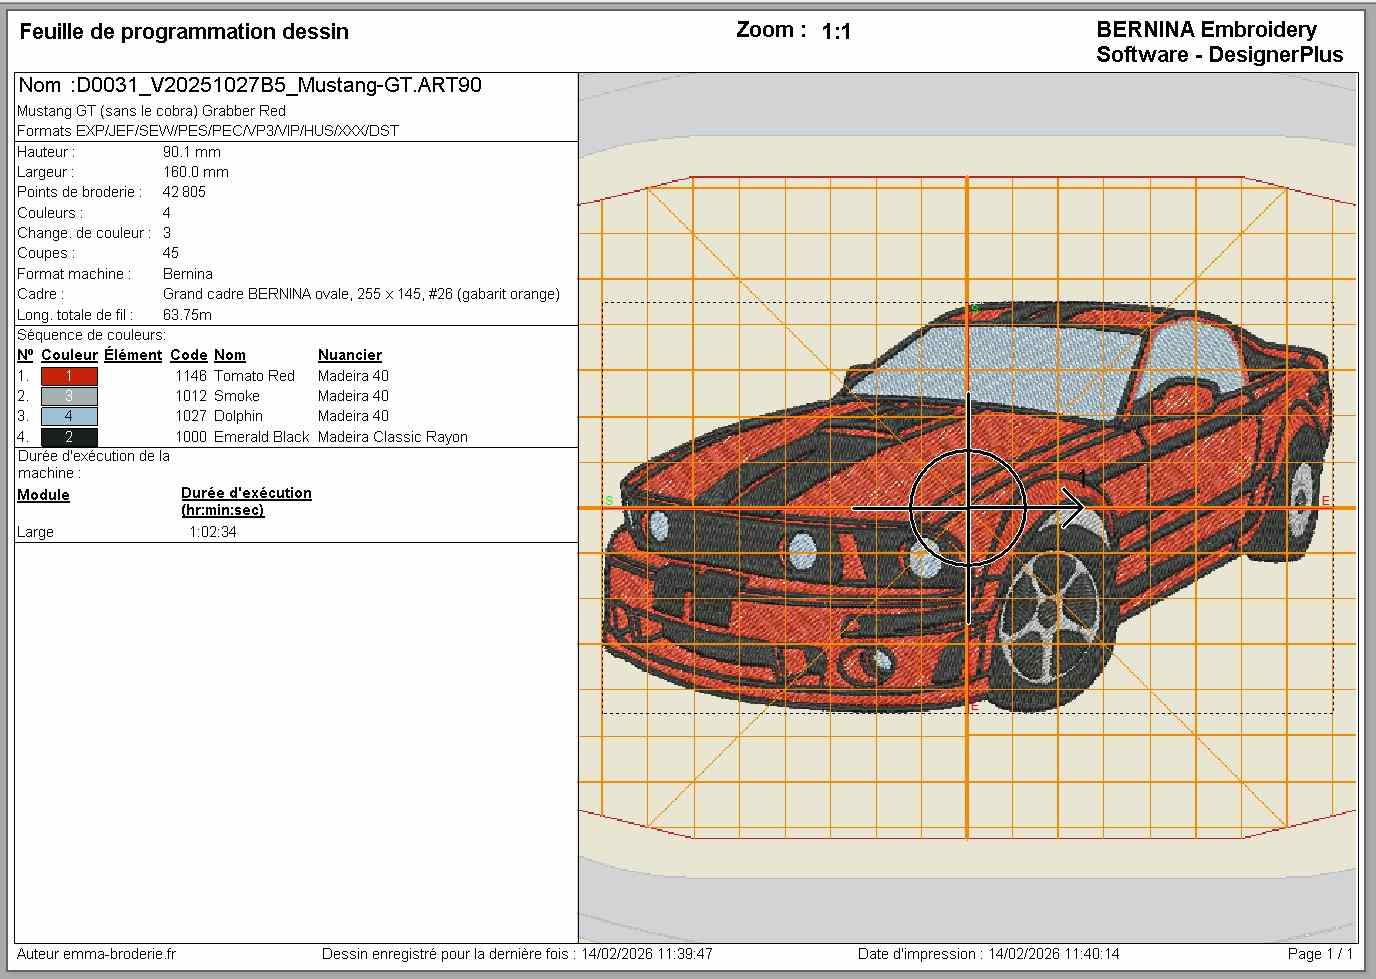This screenshot has width=1376, height=979.
Task: Click the Large module entry
Action: click(35, 532)
